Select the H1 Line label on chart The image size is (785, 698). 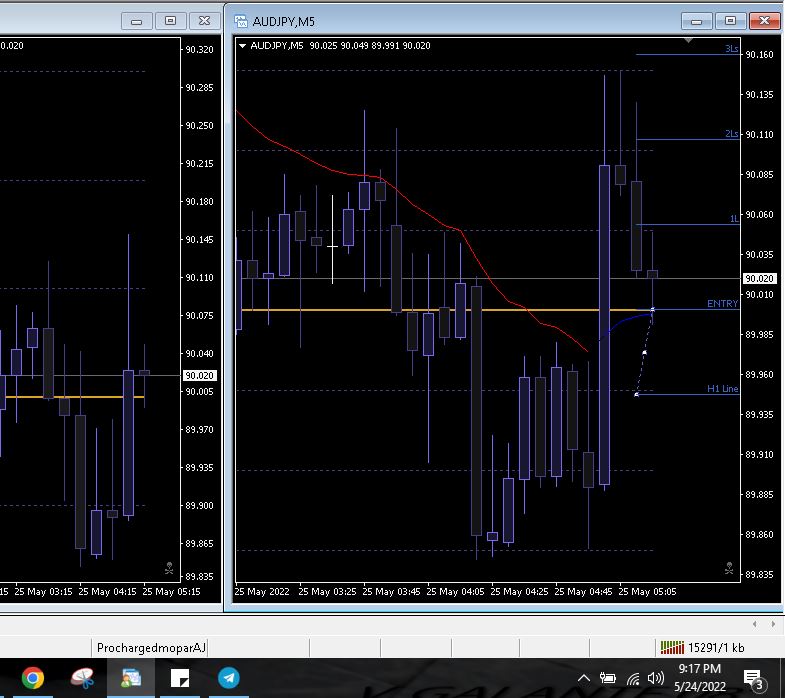point(722,388)
